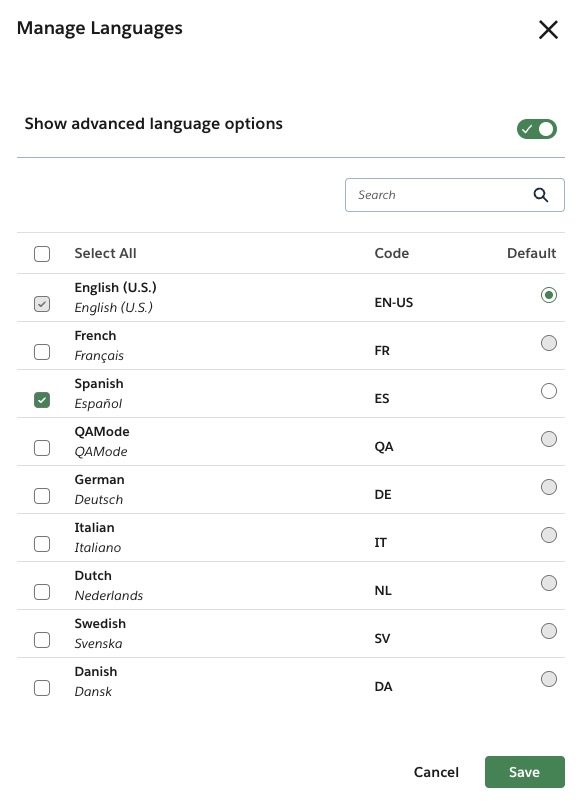
Task: Click the French default radio button
Action: pyautogui.click(x=549, y=343)
